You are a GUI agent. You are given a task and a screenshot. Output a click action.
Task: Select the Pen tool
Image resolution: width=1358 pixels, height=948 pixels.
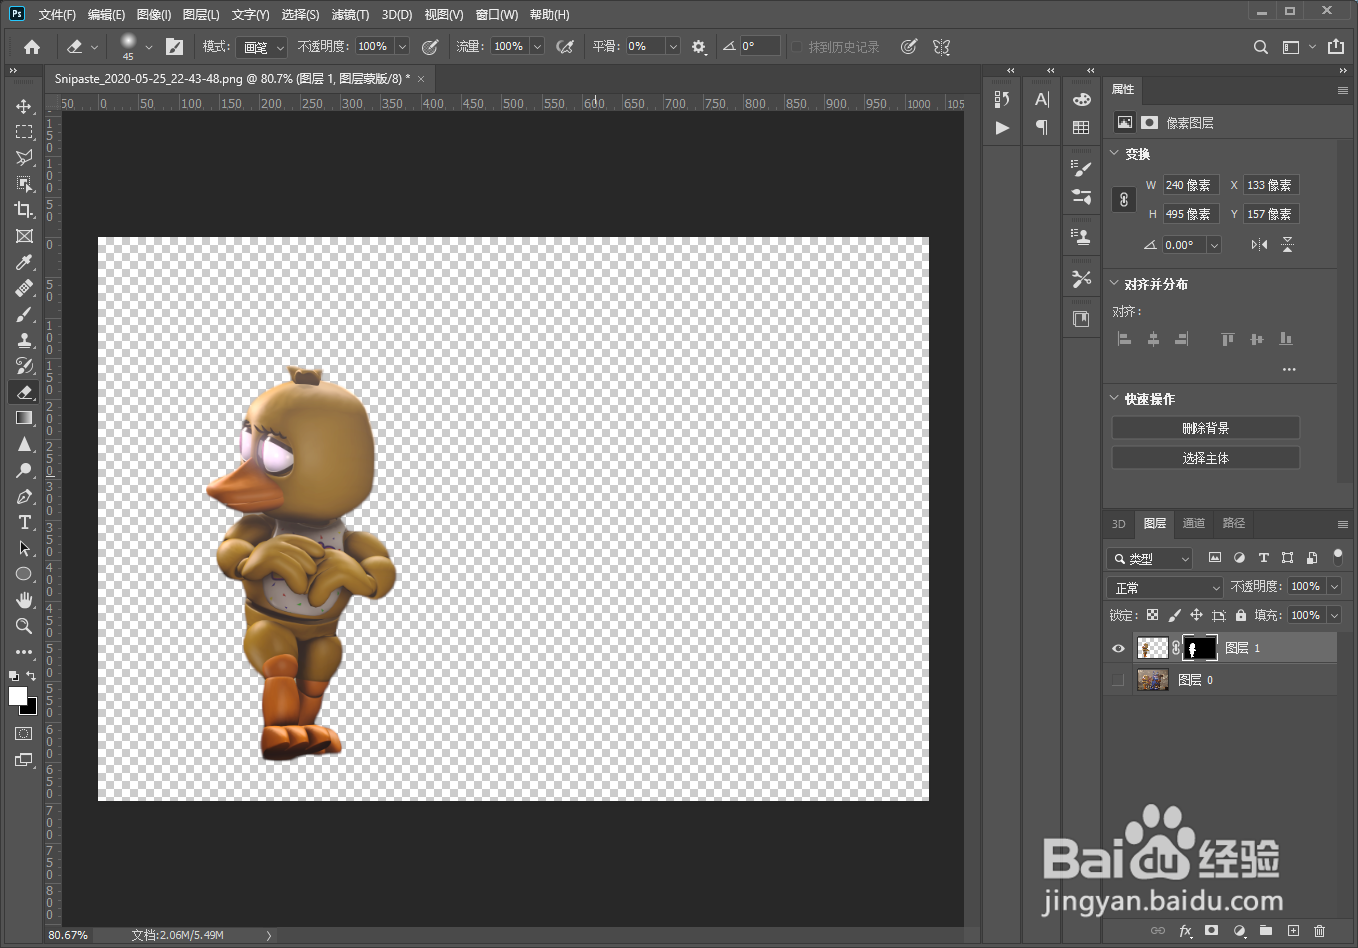(24, 496)
